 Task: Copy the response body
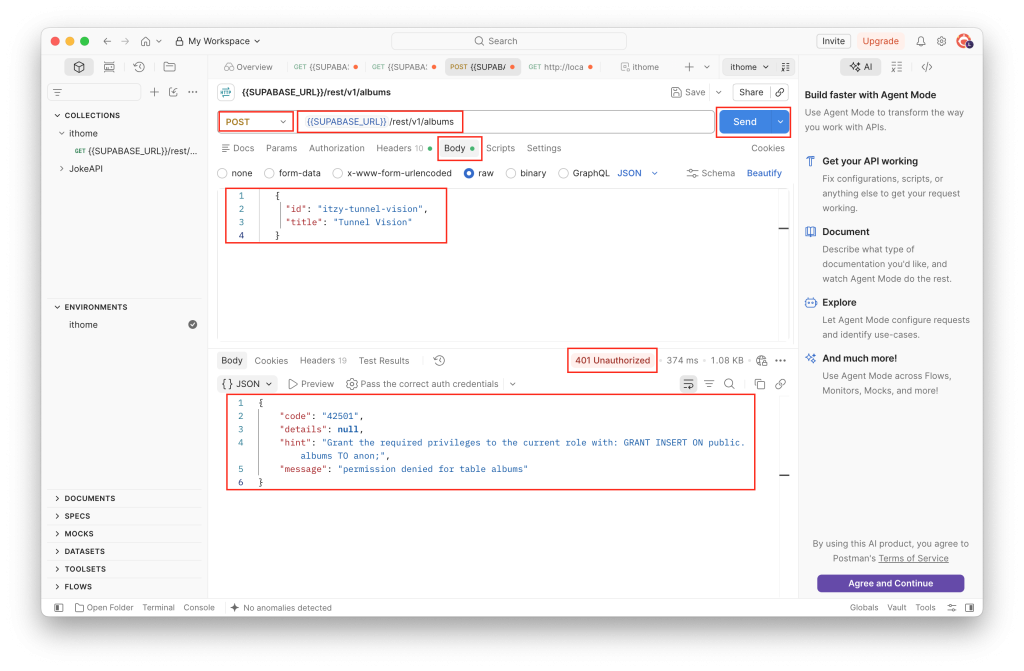760,384
